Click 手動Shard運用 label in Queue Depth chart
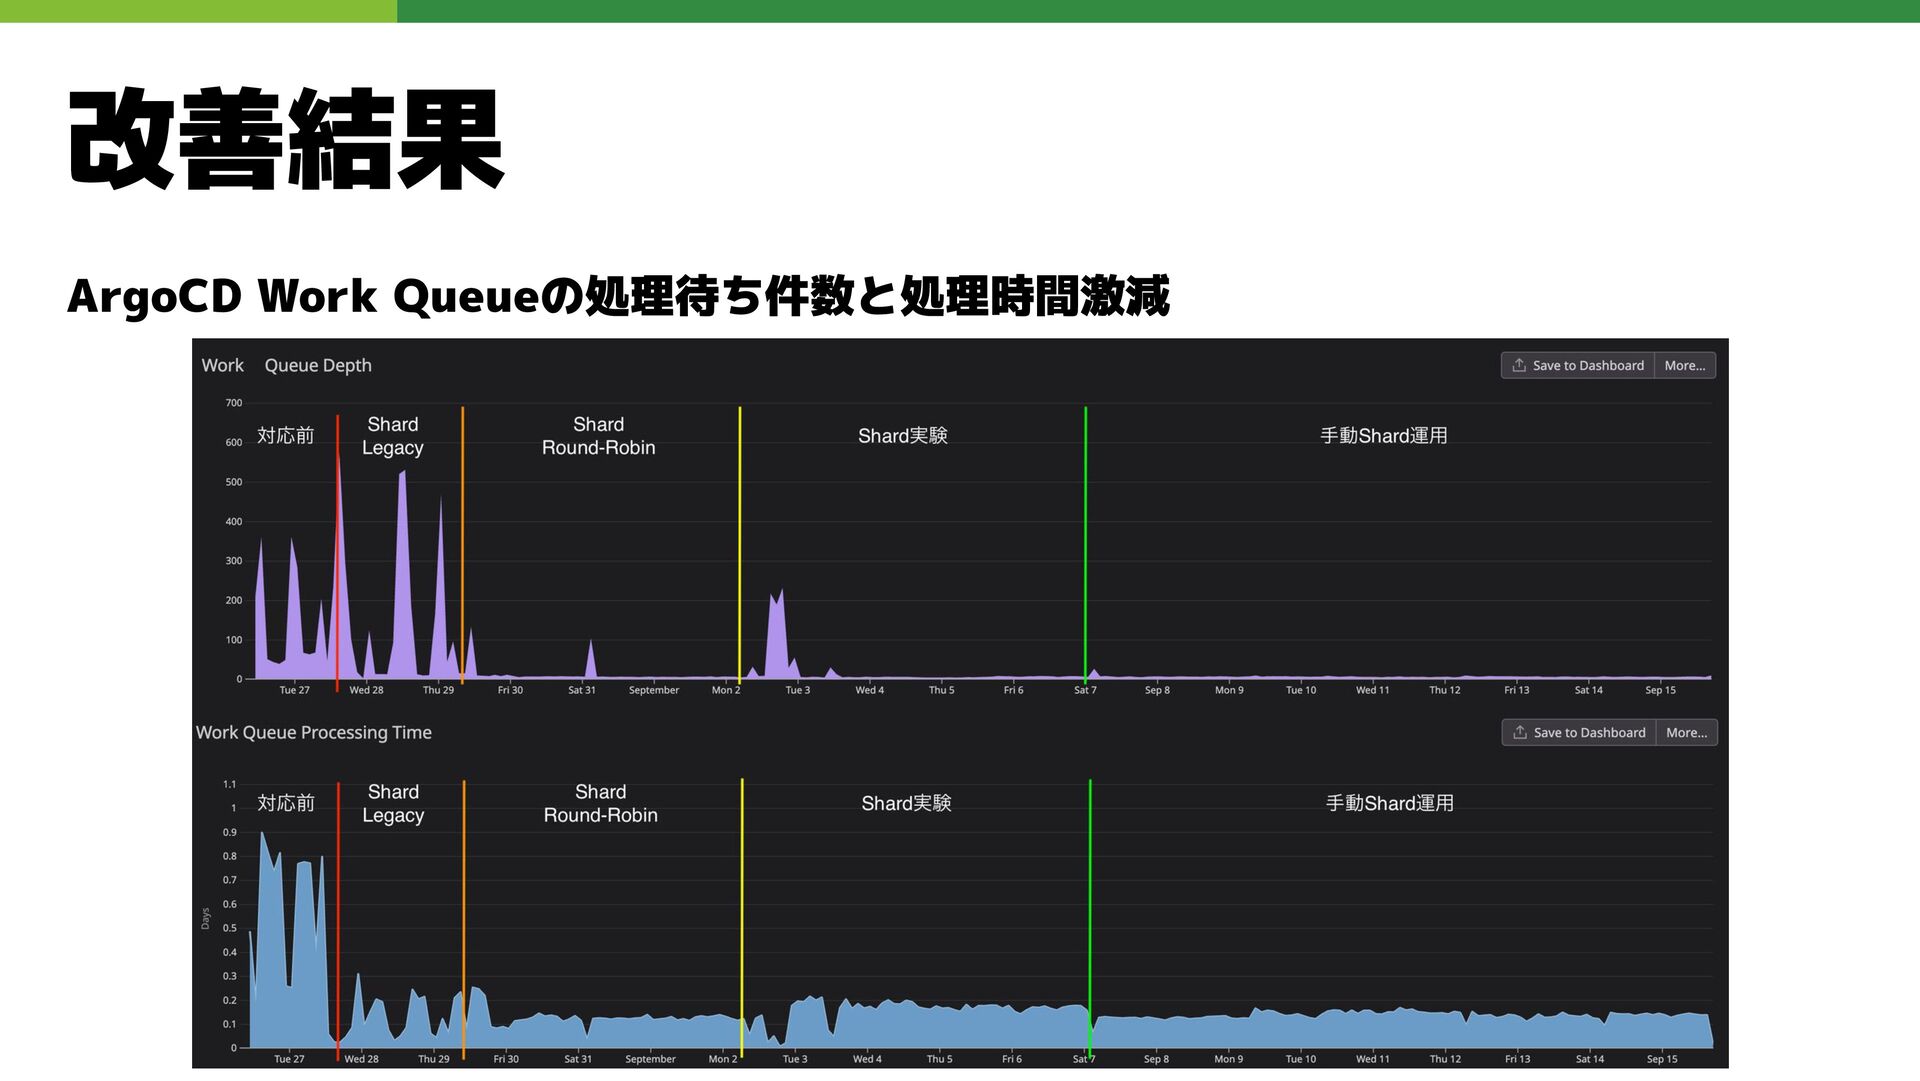 [x=1384, y=435]
